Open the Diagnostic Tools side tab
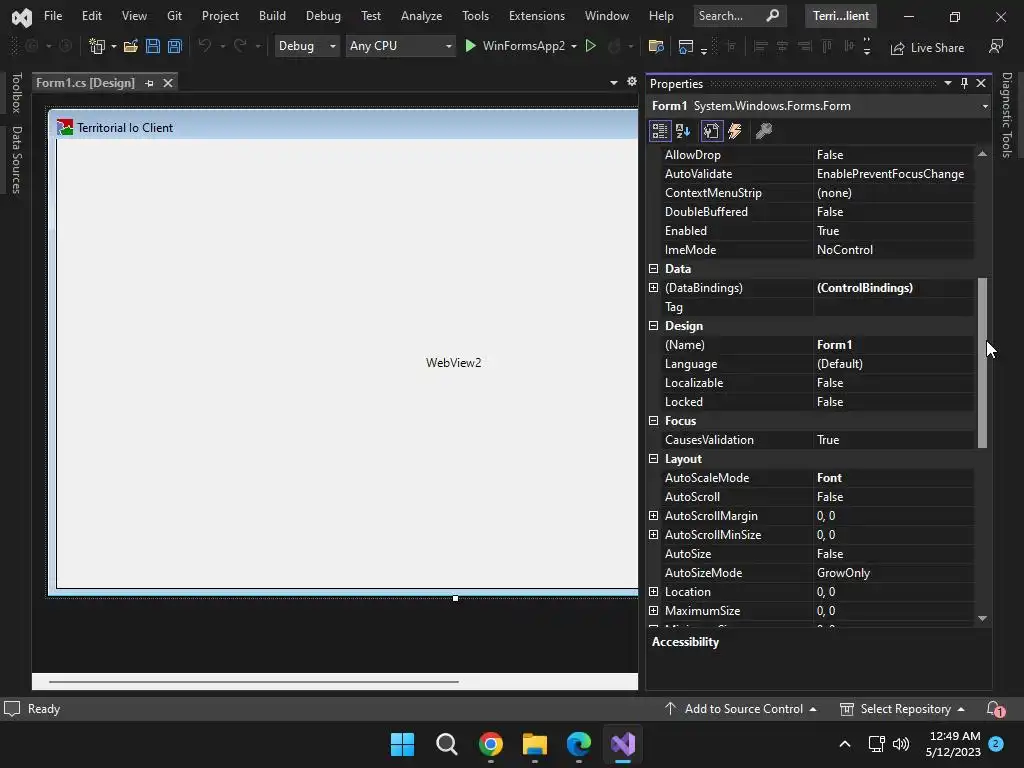This screenshot has height=768, width=1024. pyautogui.click(x=1006, y=115)
